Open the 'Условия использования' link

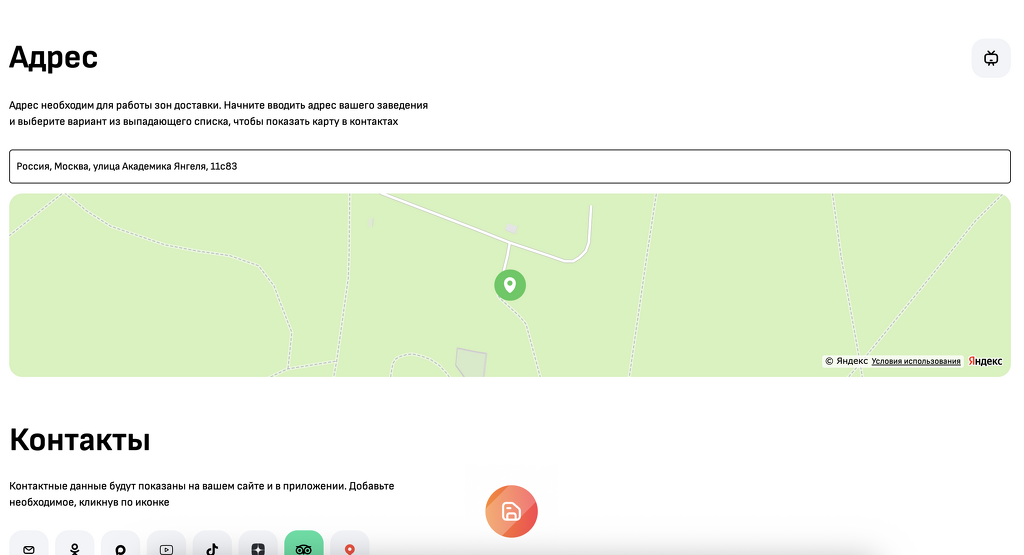(x=916, y=361)
